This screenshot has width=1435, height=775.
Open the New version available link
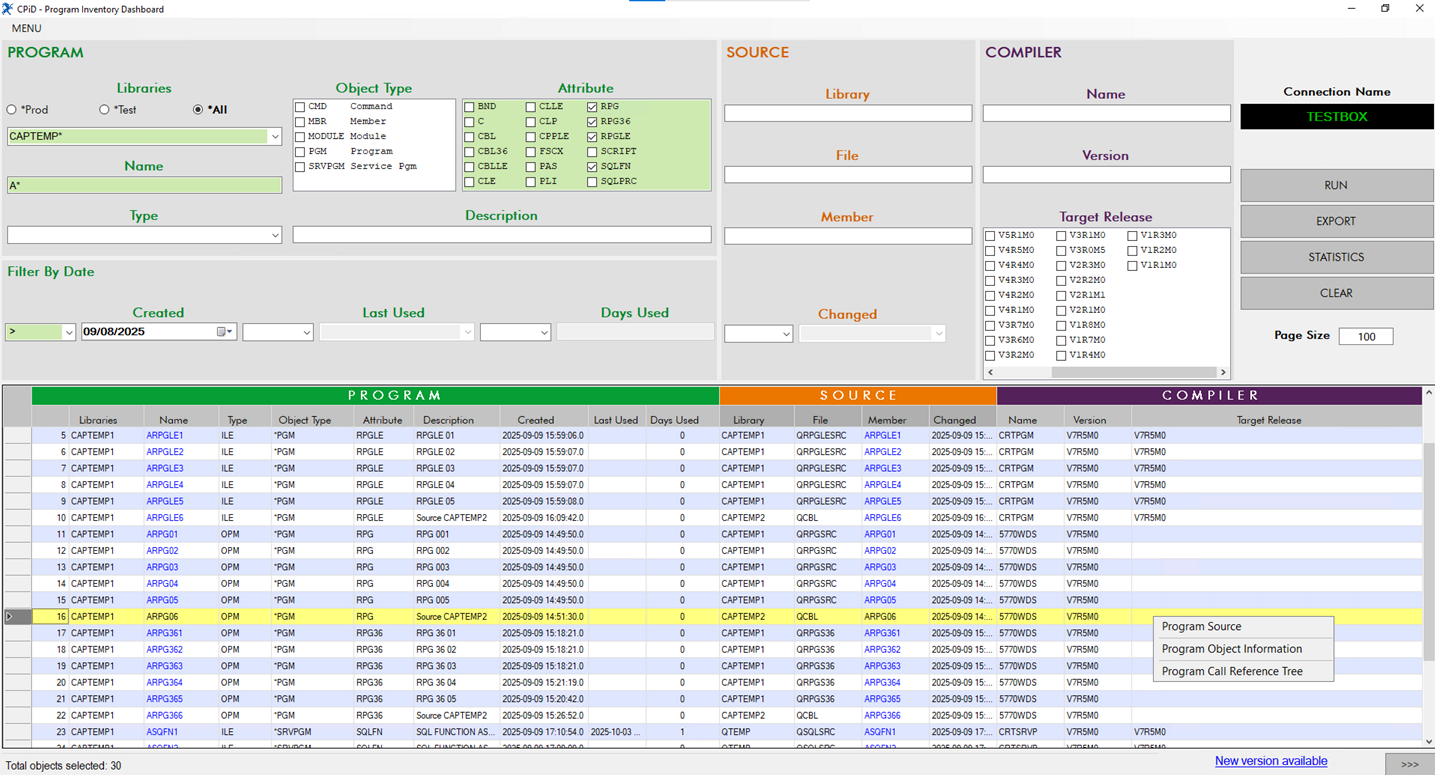click(x=1271, y=761)
